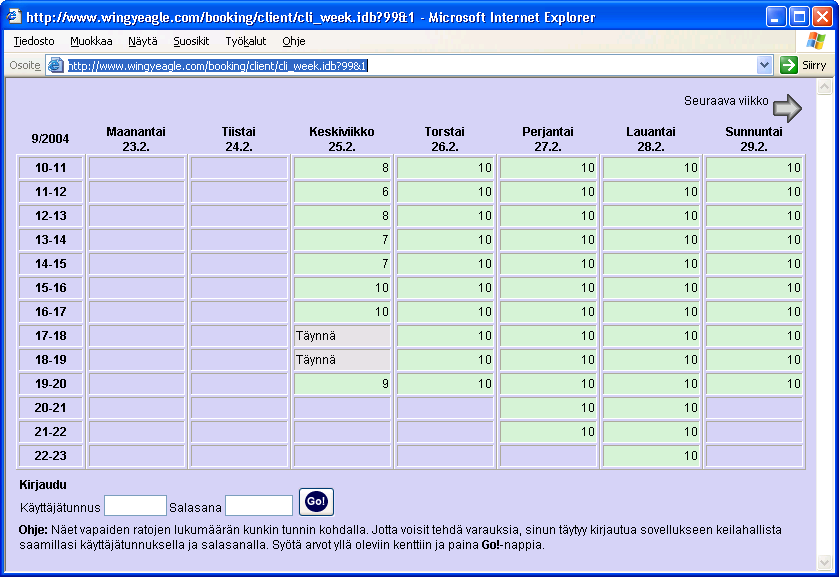Viewport: 839px width, 577px height.
Task: Click the Salasana password field
Action: 259,506
